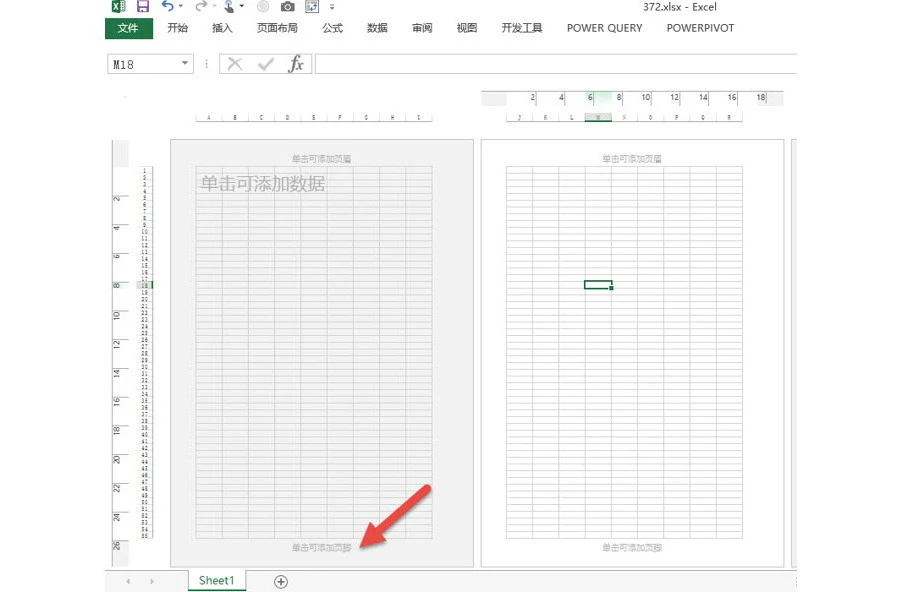Select column M header on second page
Screen dimensions: 900x592
point(598,117)
